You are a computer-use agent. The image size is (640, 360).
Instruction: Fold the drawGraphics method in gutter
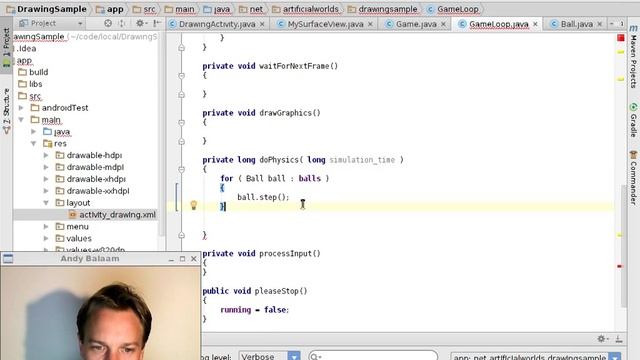182,122
